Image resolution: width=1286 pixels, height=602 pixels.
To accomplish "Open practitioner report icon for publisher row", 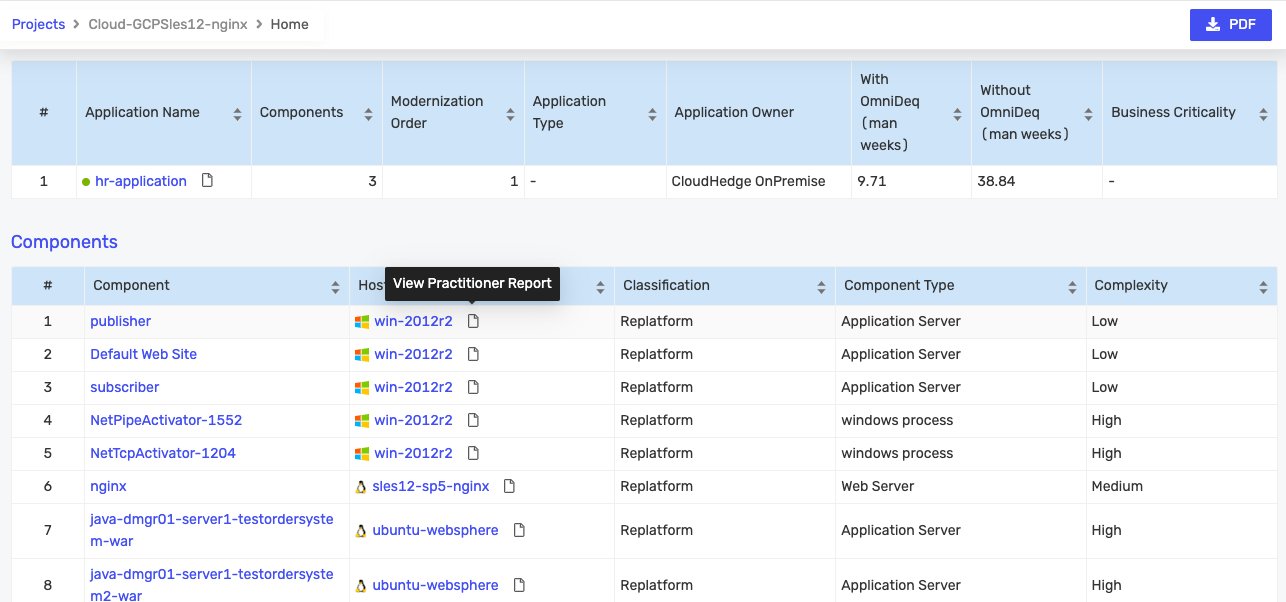I will point(474,321).
